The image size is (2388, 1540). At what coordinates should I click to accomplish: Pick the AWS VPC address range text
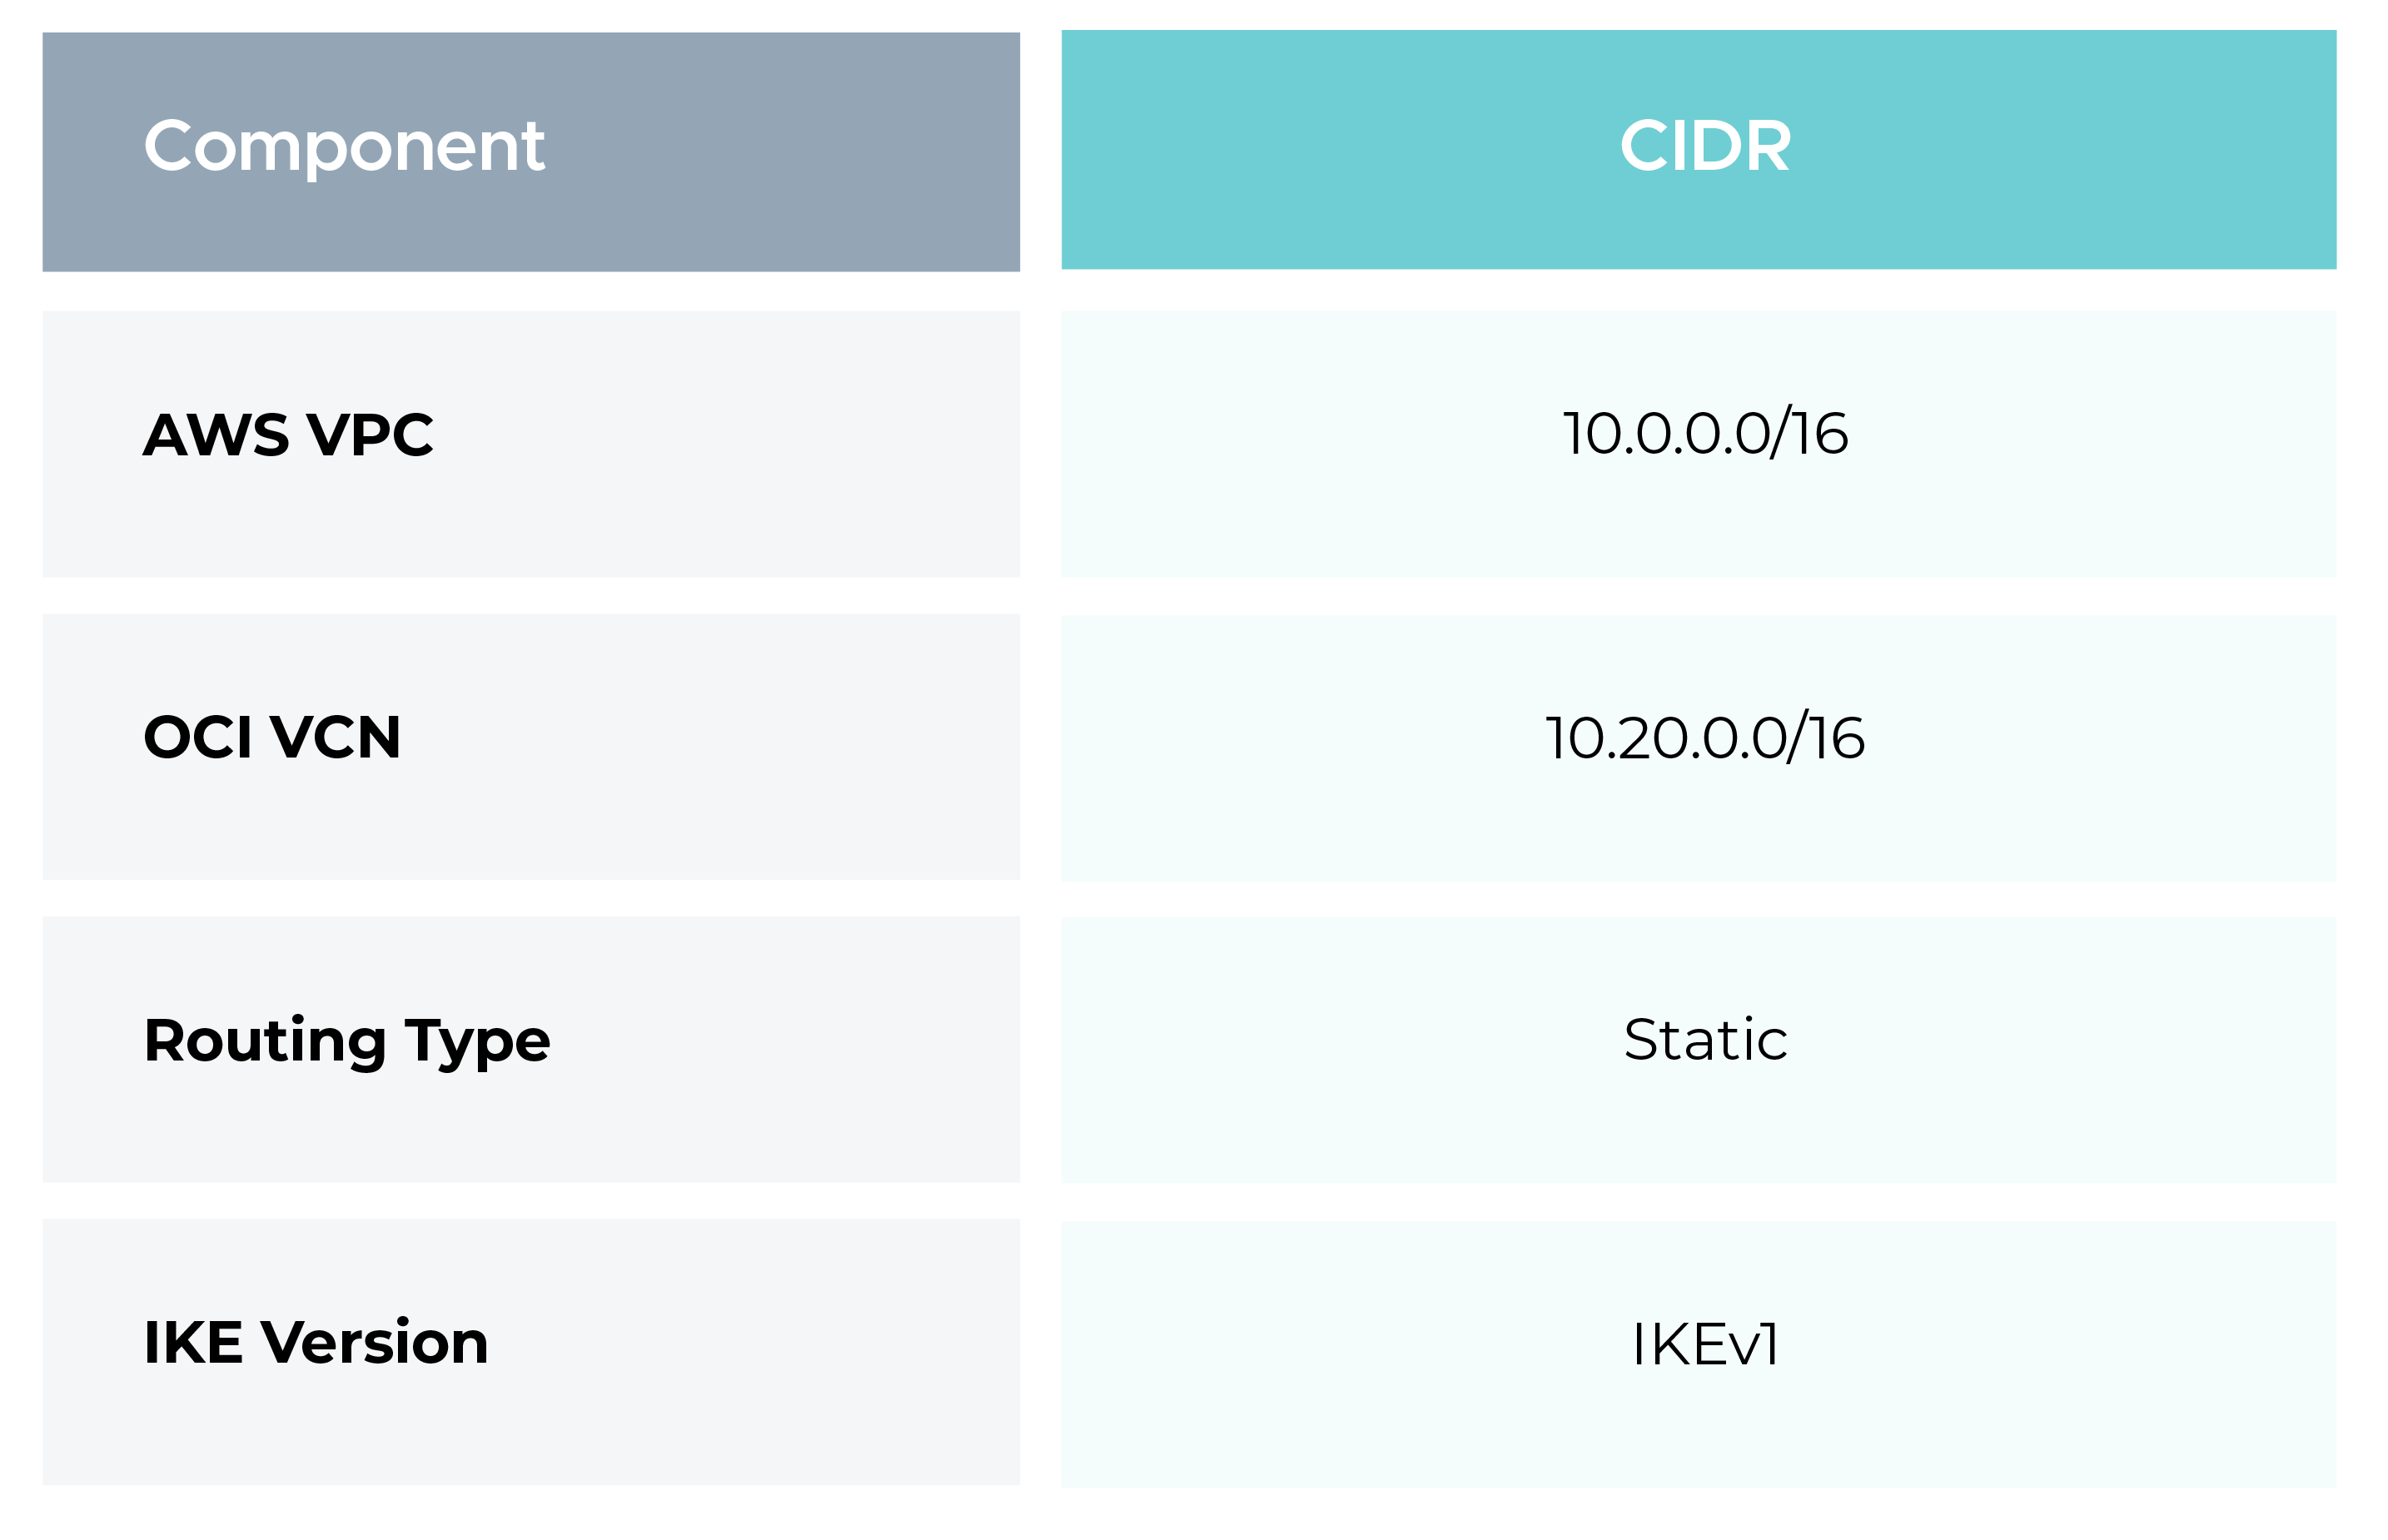click(1705, 433)
